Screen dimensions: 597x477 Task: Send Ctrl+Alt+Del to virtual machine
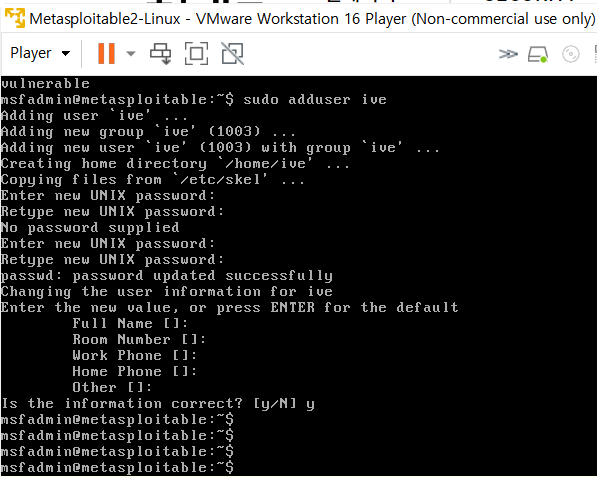(x=160, y=53)
